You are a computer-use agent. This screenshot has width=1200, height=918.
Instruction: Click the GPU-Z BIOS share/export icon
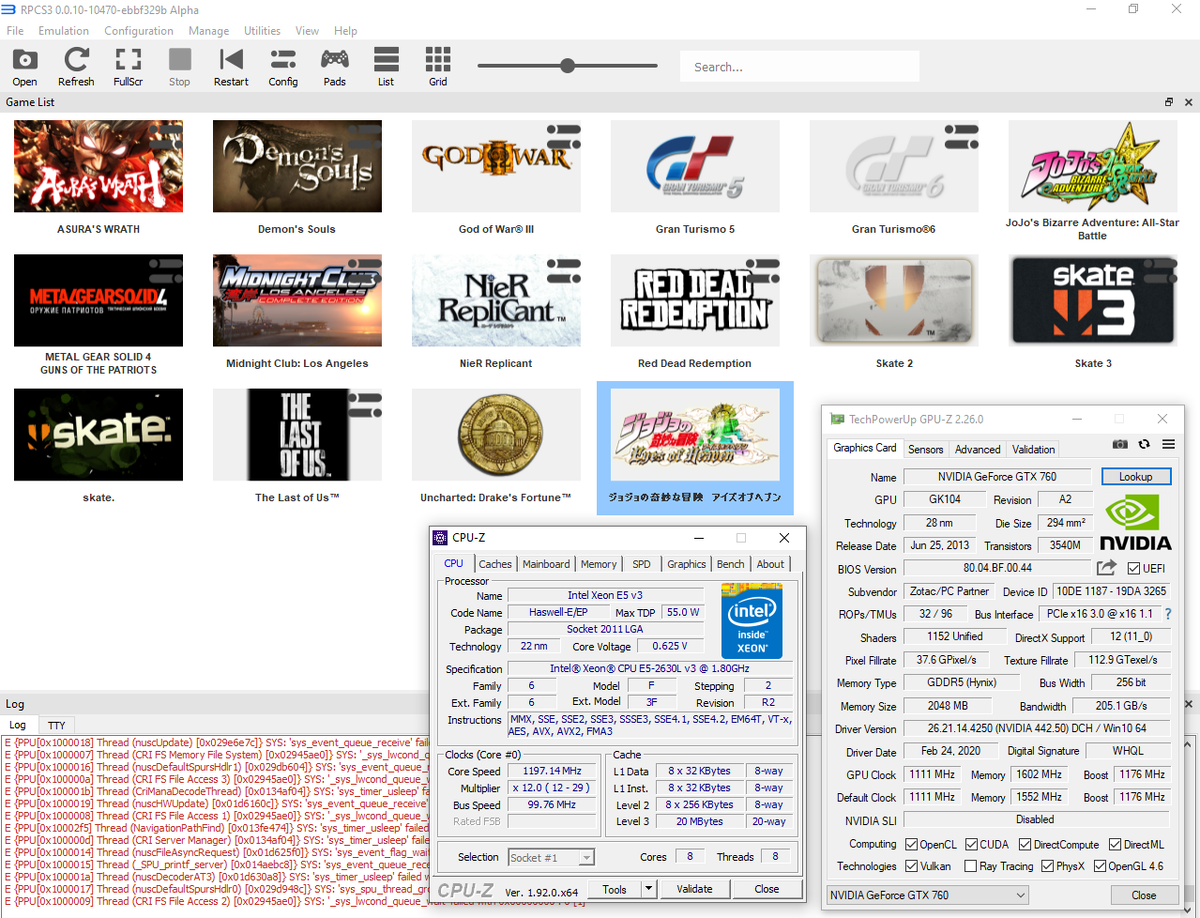click(x=1106, y=568)
